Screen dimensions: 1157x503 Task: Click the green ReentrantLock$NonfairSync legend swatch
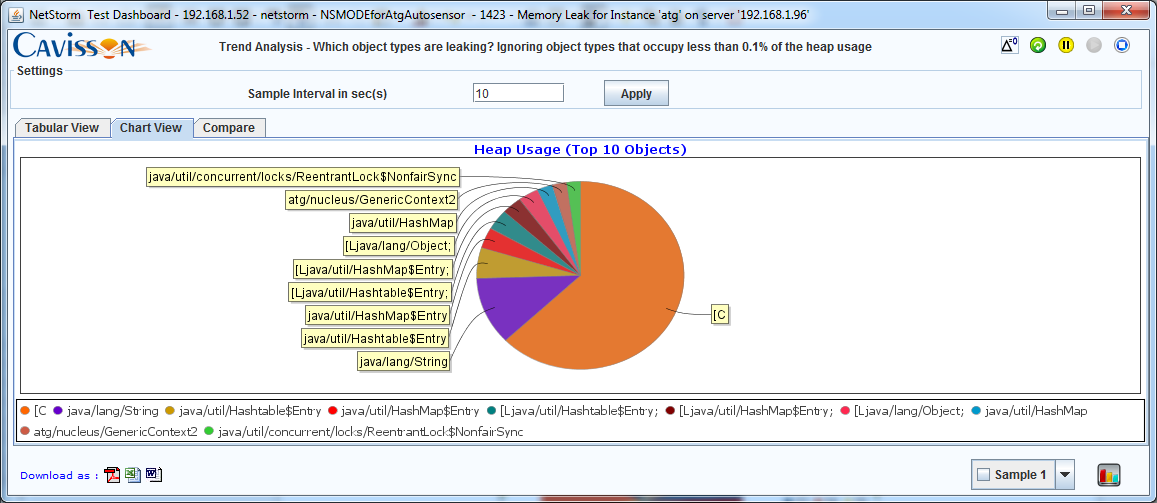(x=209, y=431)
